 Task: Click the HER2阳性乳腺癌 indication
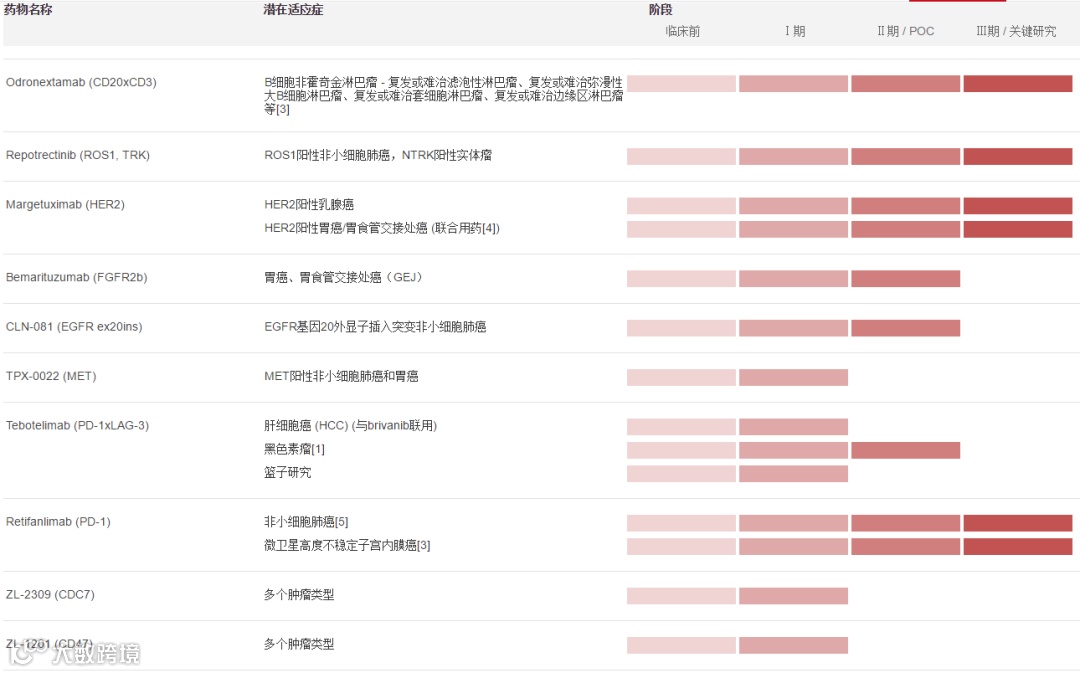309,205
